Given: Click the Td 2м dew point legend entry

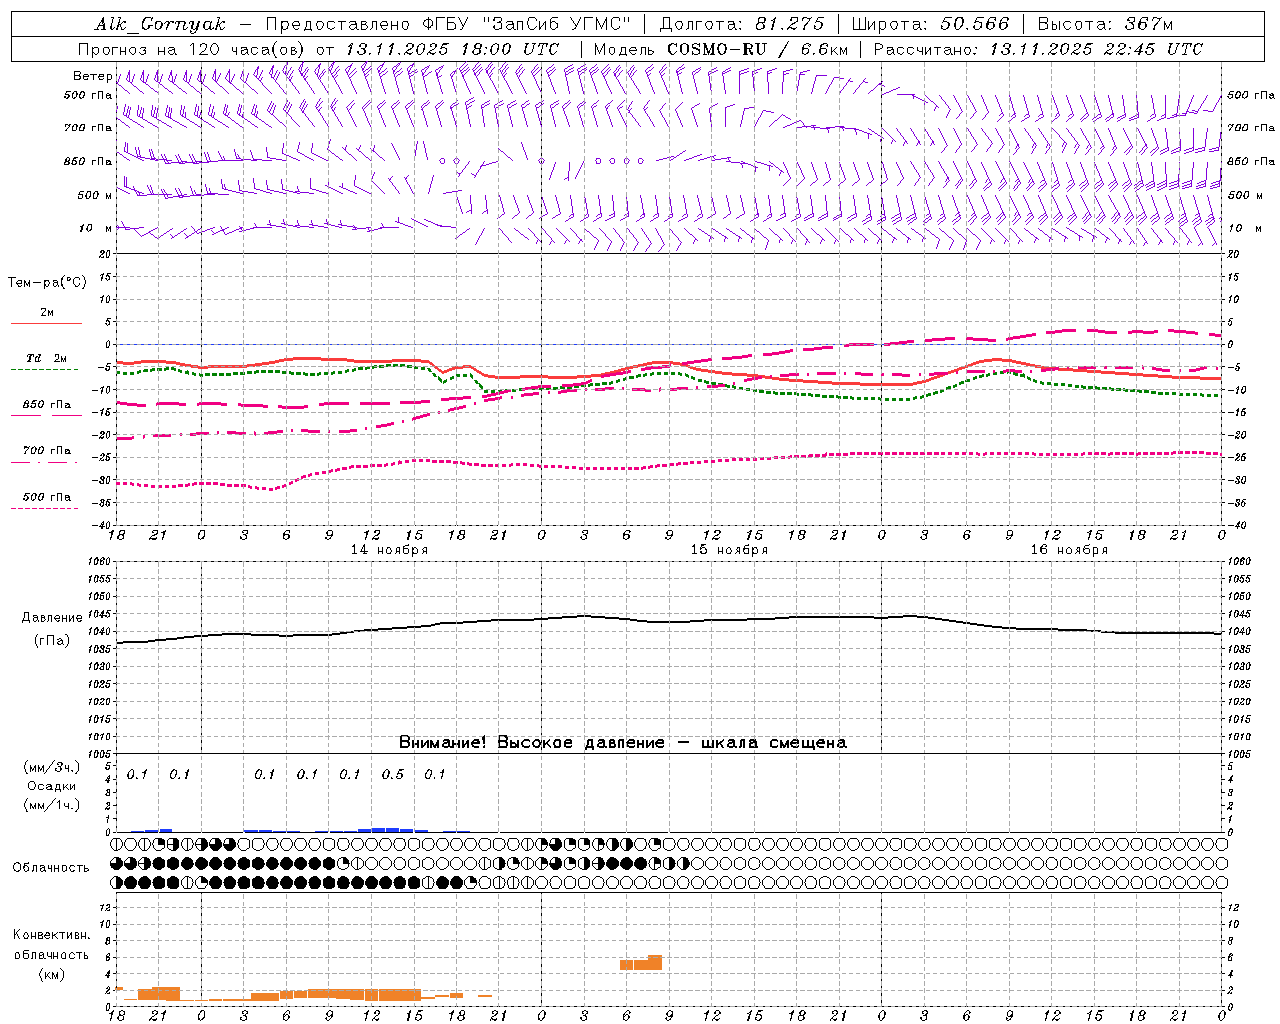Looking at the screenshot, I should click(x=47, y=358).
